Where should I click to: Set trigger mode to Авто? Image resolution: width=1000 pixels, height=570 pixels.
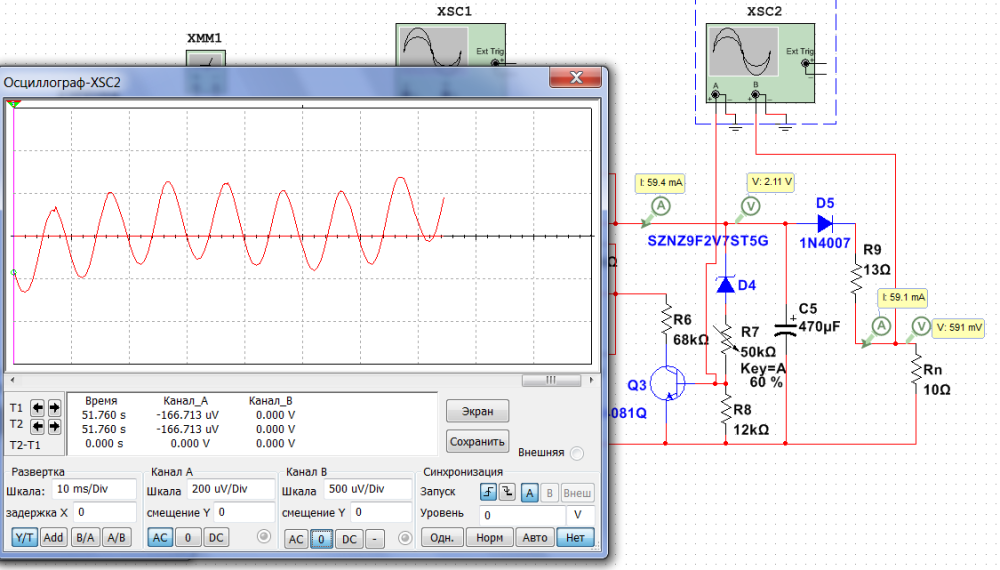pyautogui.click(x=535, y=537)
